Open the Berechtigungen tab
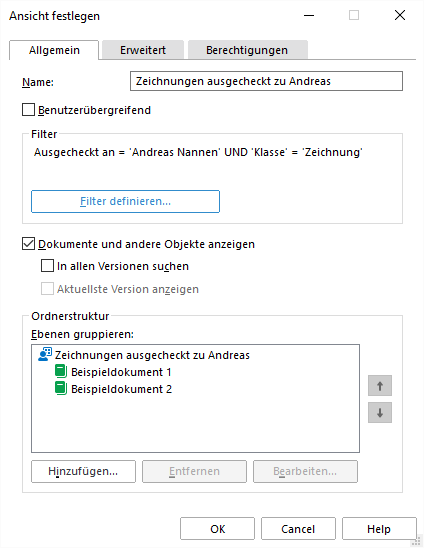This screenshot has height=548, width=424. tap(247, 50)
